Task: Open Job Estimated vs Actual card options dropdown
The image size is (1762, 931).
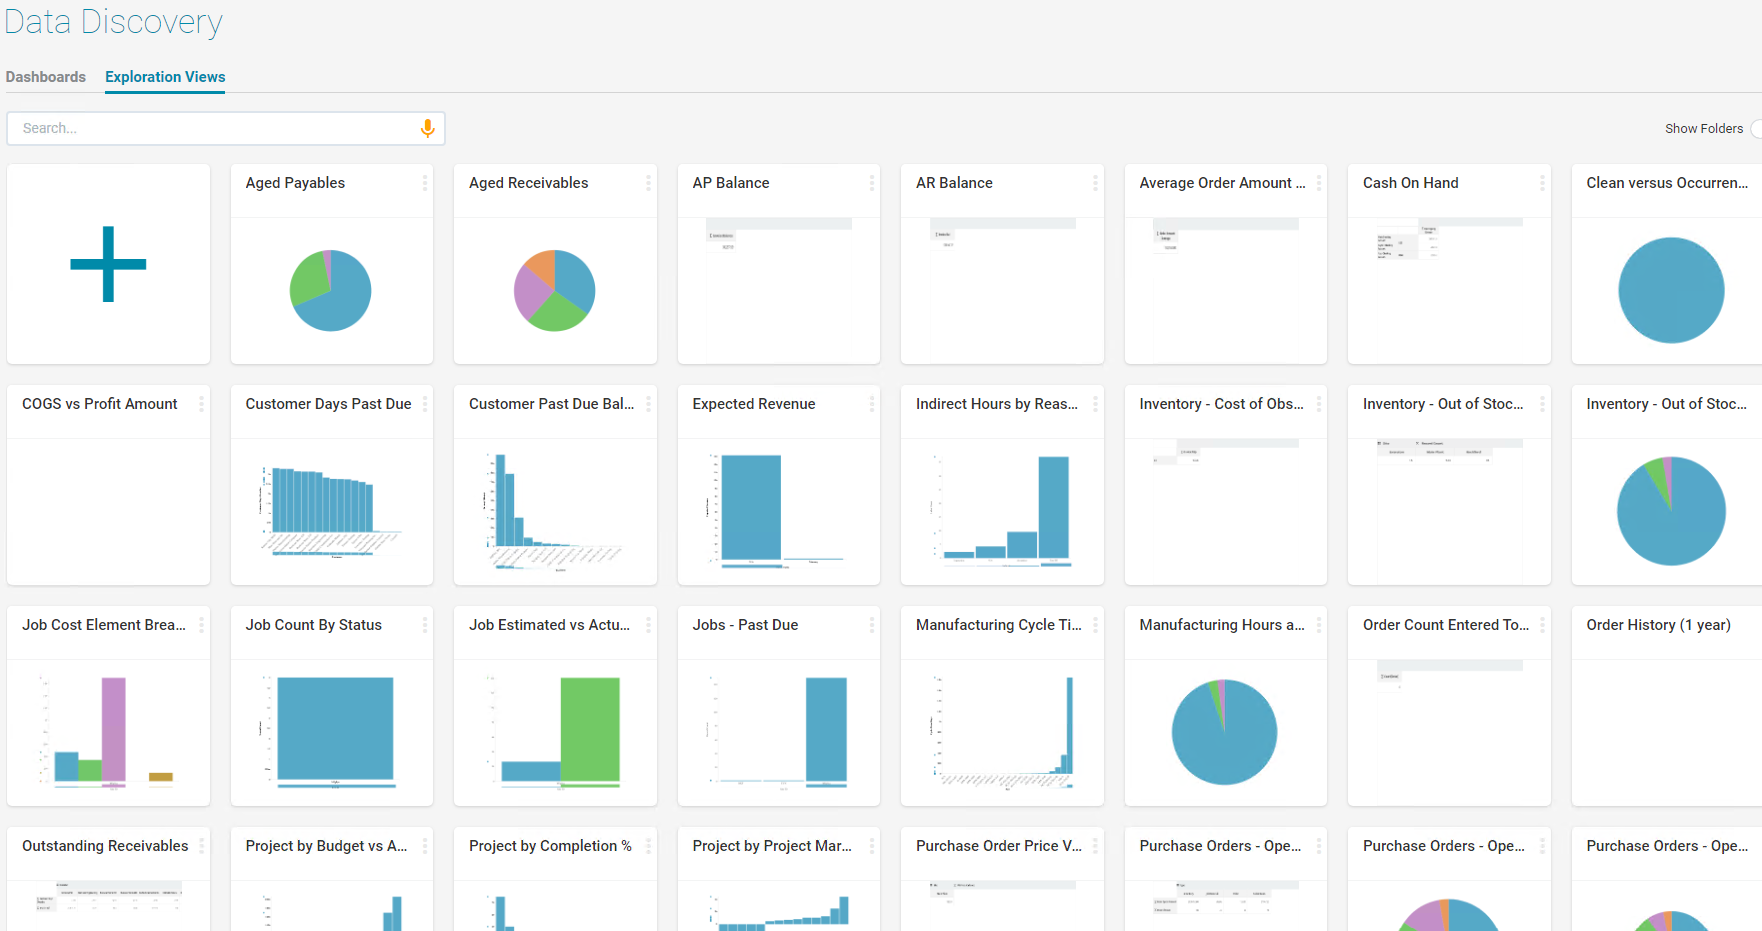Action: click(648, 625)
